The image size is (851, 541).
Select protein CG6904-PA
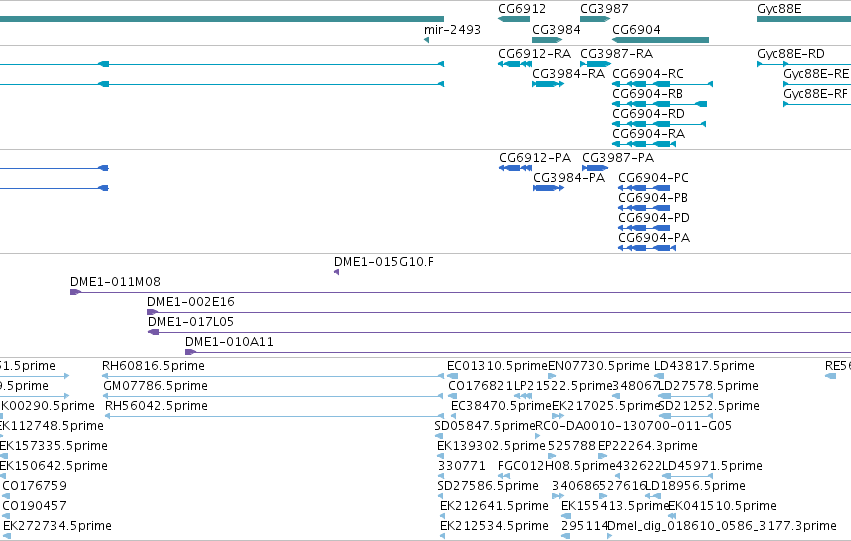[x=654, y=238]
